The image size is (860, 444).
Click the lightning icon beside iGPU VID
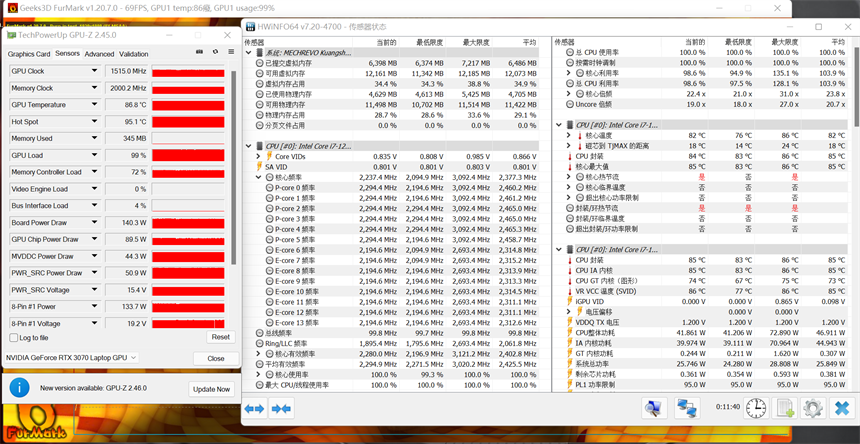pyautogui.click(x=570, y=301)
